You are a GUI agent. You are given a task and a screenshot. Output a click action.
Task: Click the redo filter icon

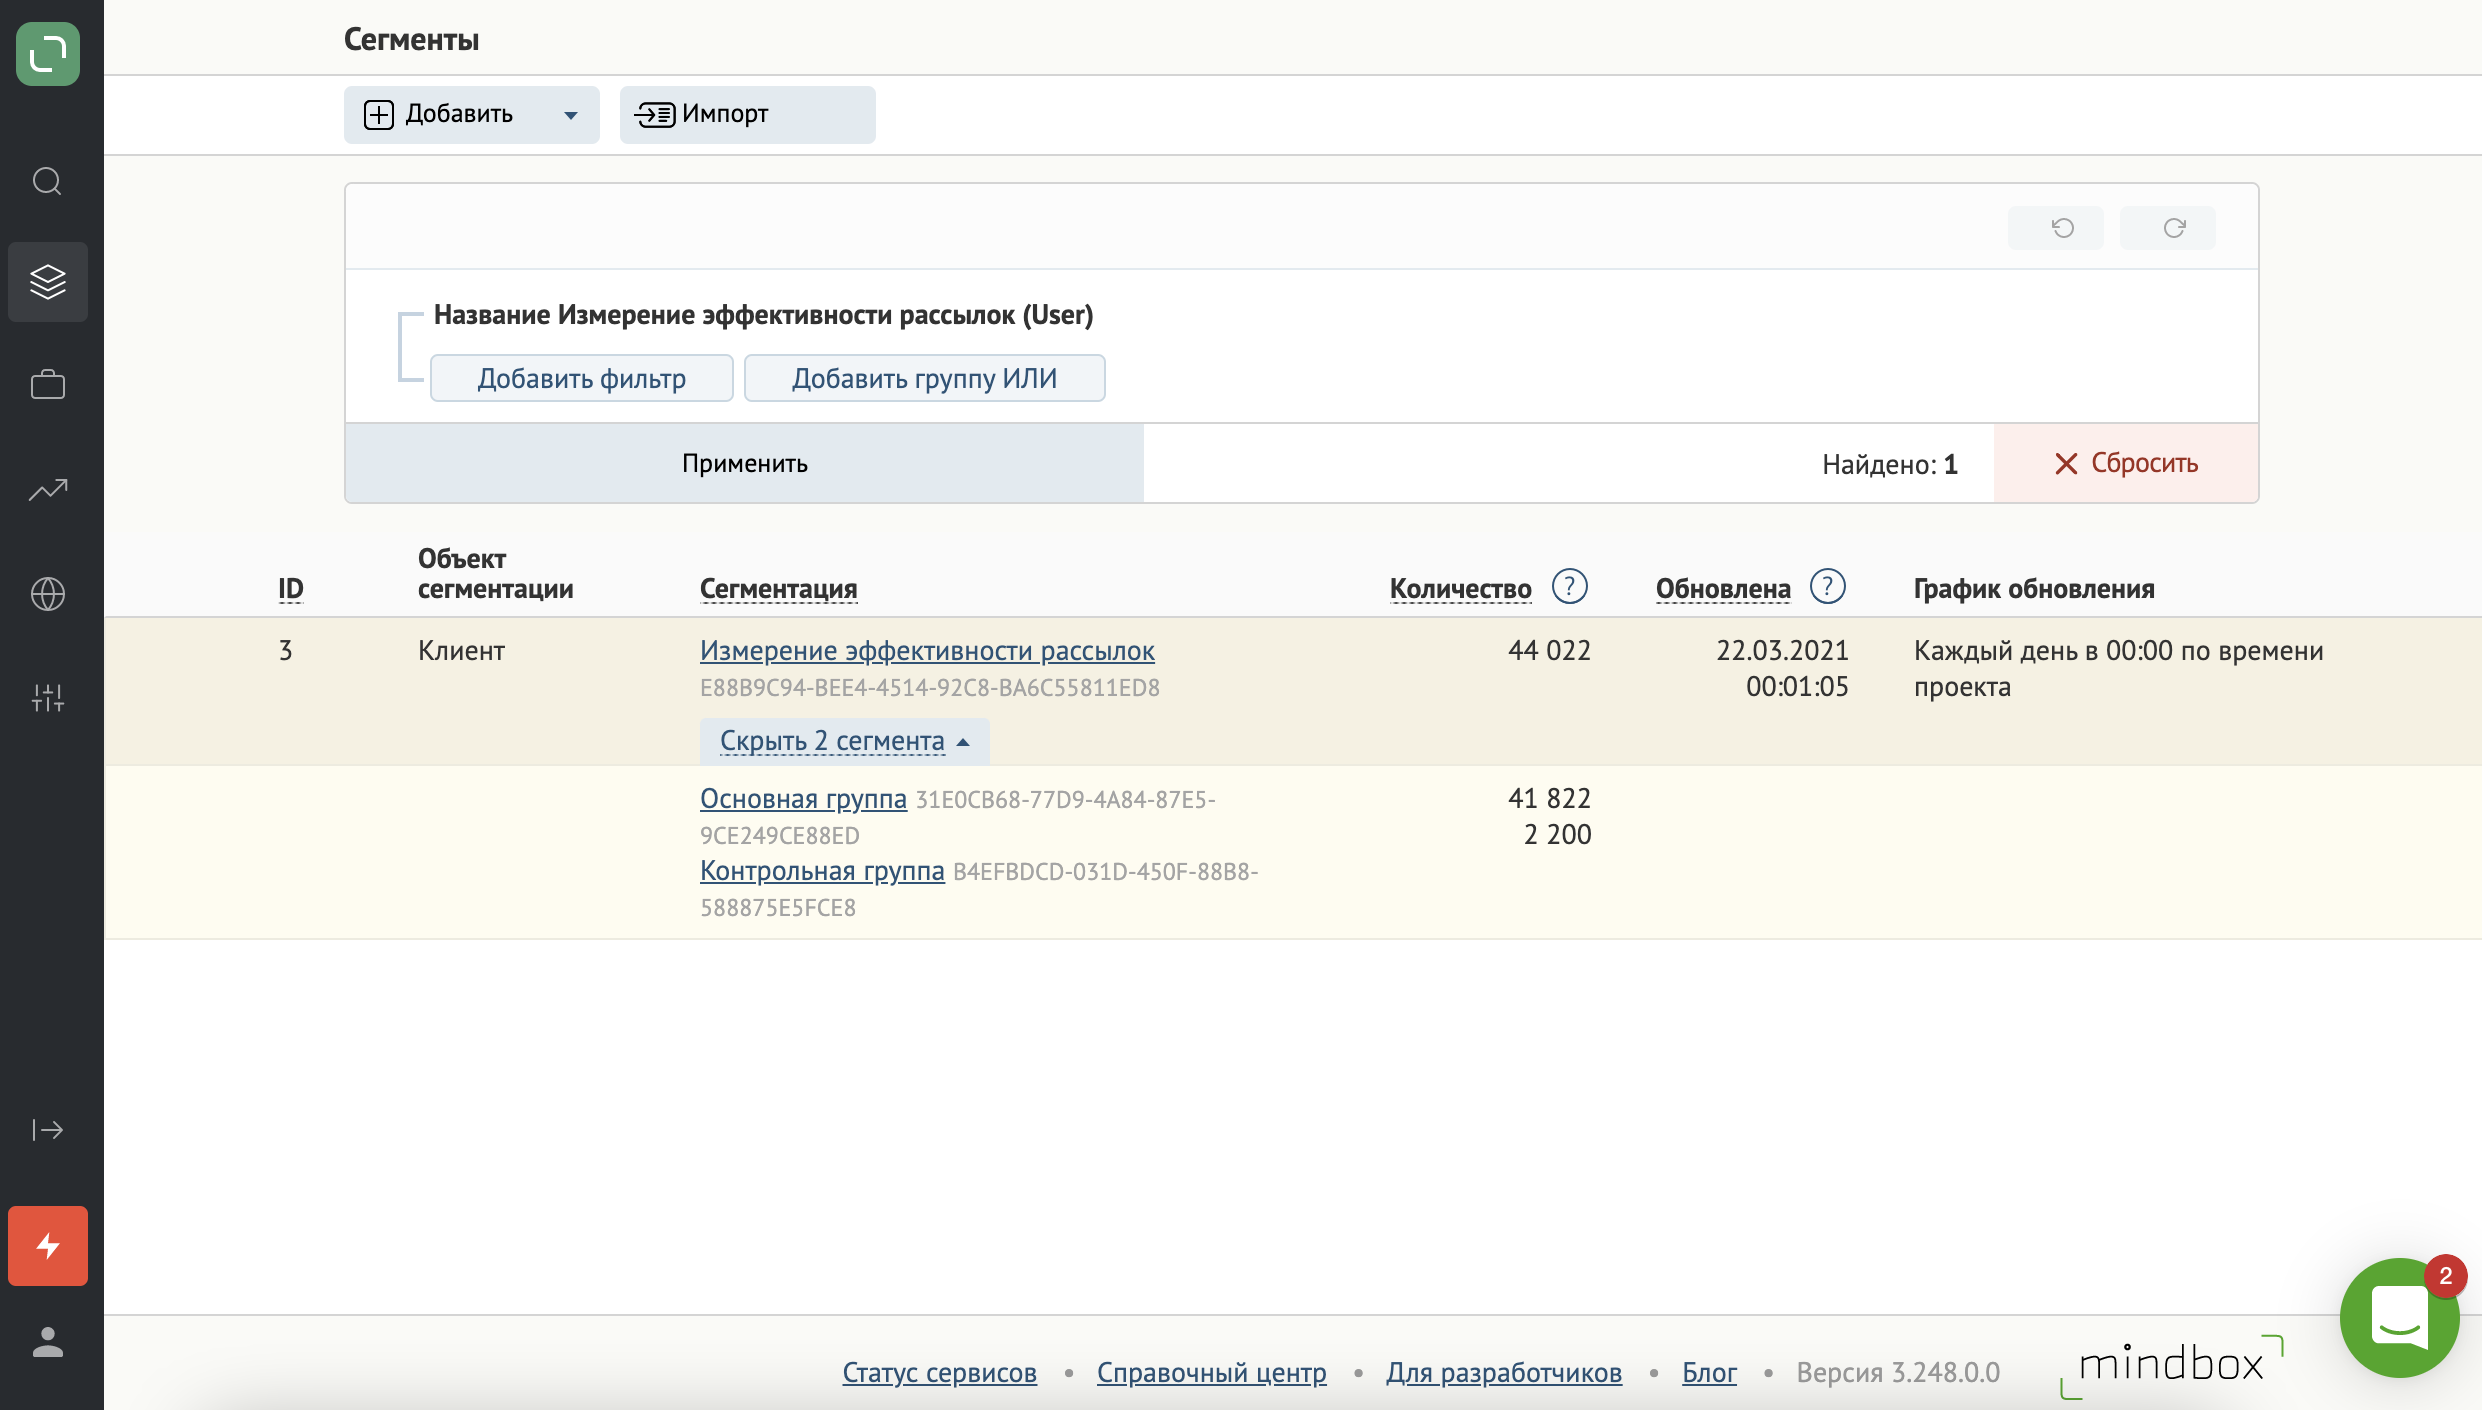coord(2167,228)
